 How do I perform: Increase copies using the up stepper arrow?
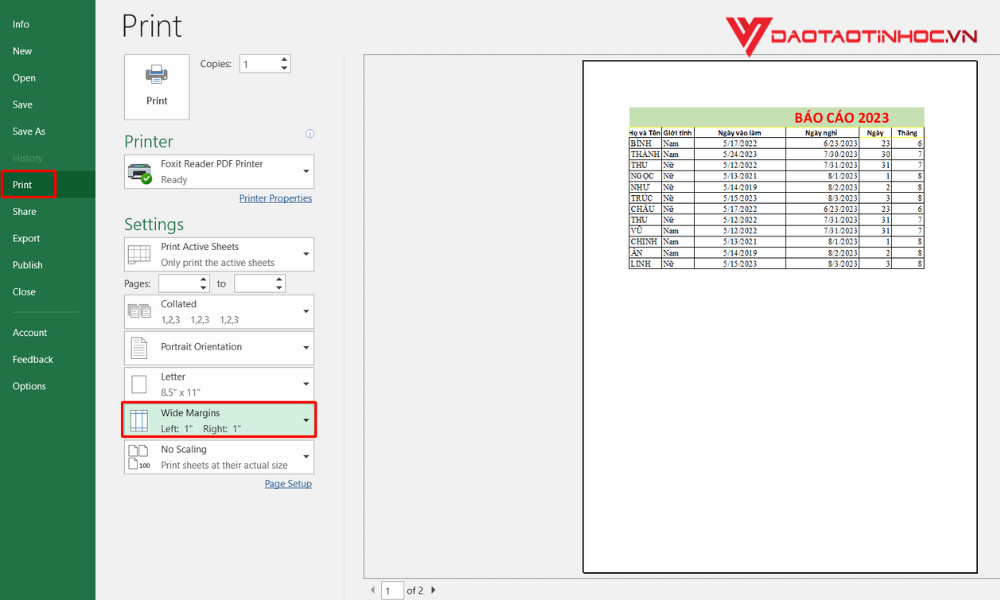285,59
